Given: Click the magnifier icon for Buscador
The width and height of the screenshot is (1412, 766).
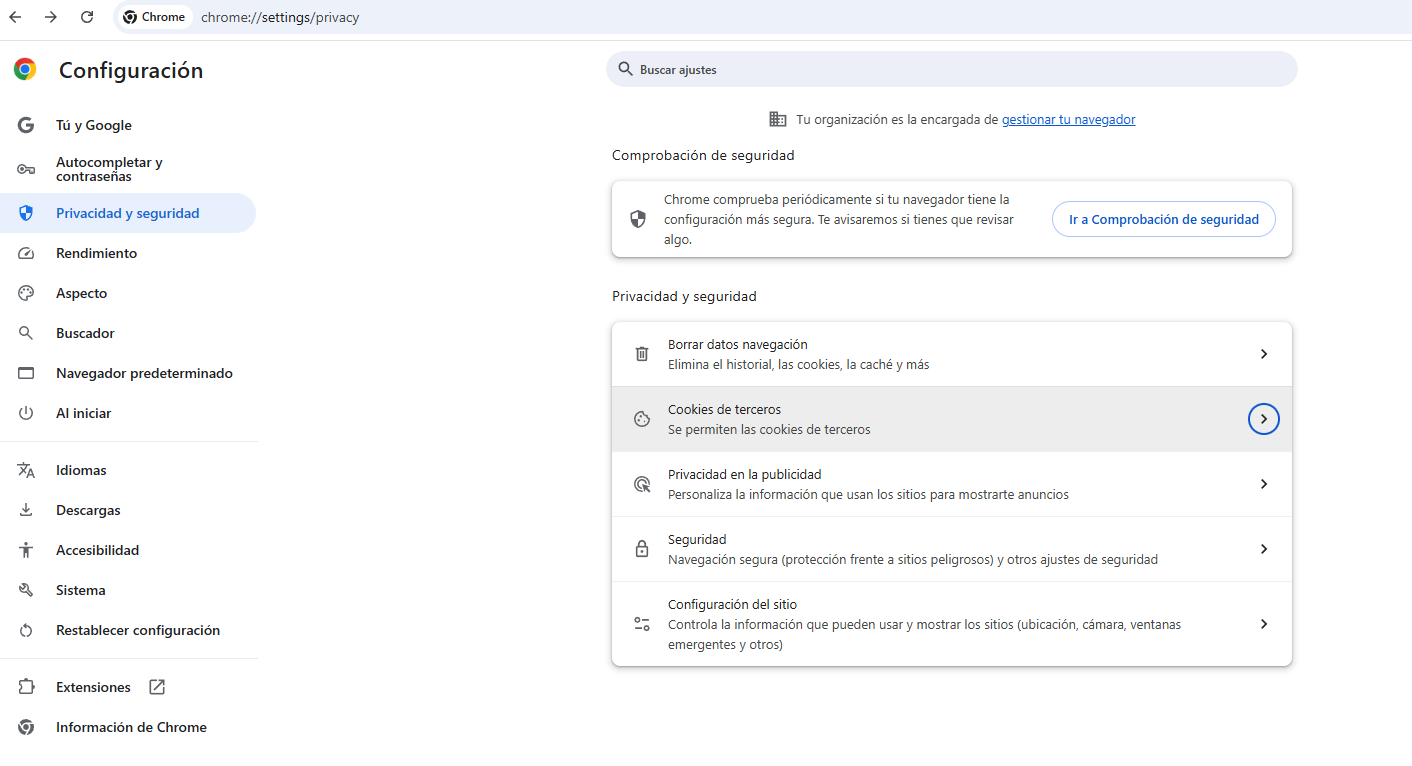Looking at the screenshot, I should tap(26, 333).
